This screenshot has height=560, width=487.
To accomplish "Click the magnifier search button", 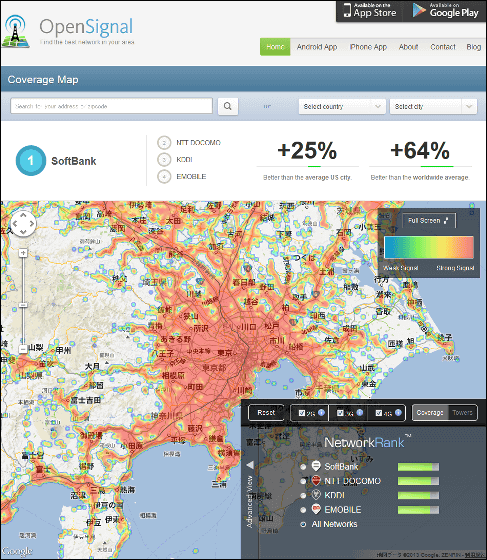I will coord(228,106).
